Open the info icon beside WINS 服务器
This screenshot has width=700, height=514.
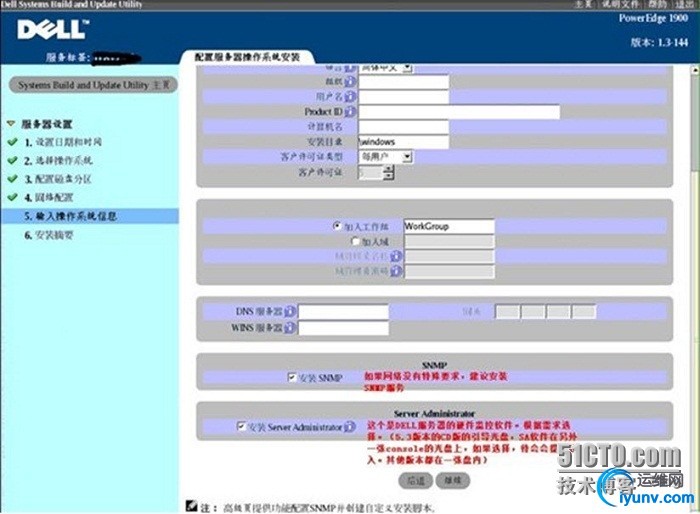pos(290,328)
